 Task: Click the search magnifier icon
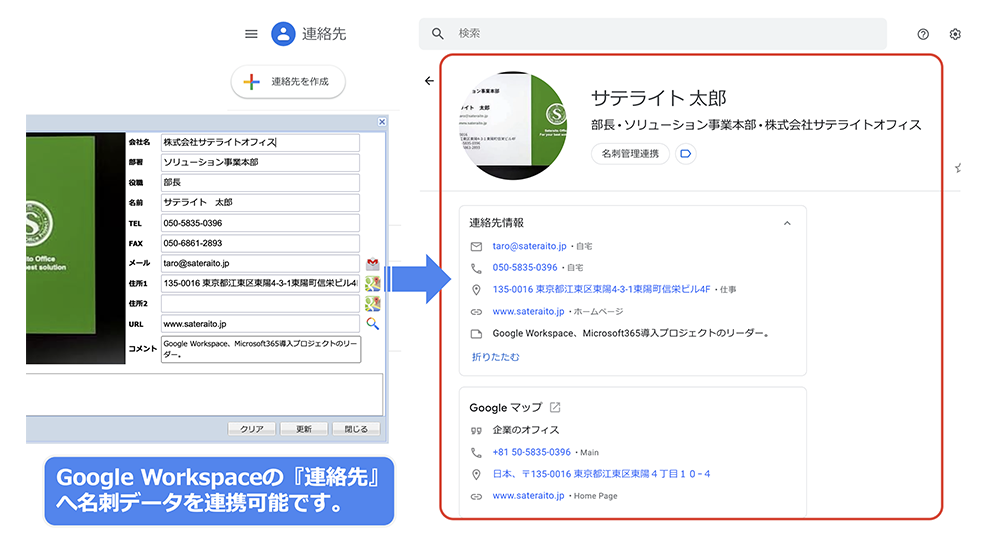point(438,33)
